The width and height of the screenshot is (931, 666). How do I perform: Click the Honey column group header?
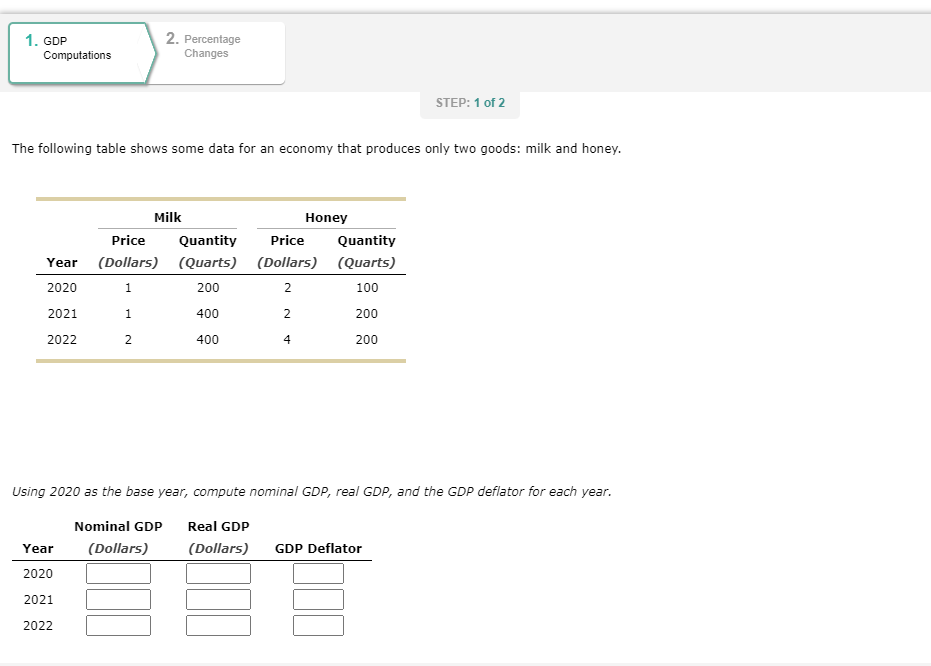(326, 217)
